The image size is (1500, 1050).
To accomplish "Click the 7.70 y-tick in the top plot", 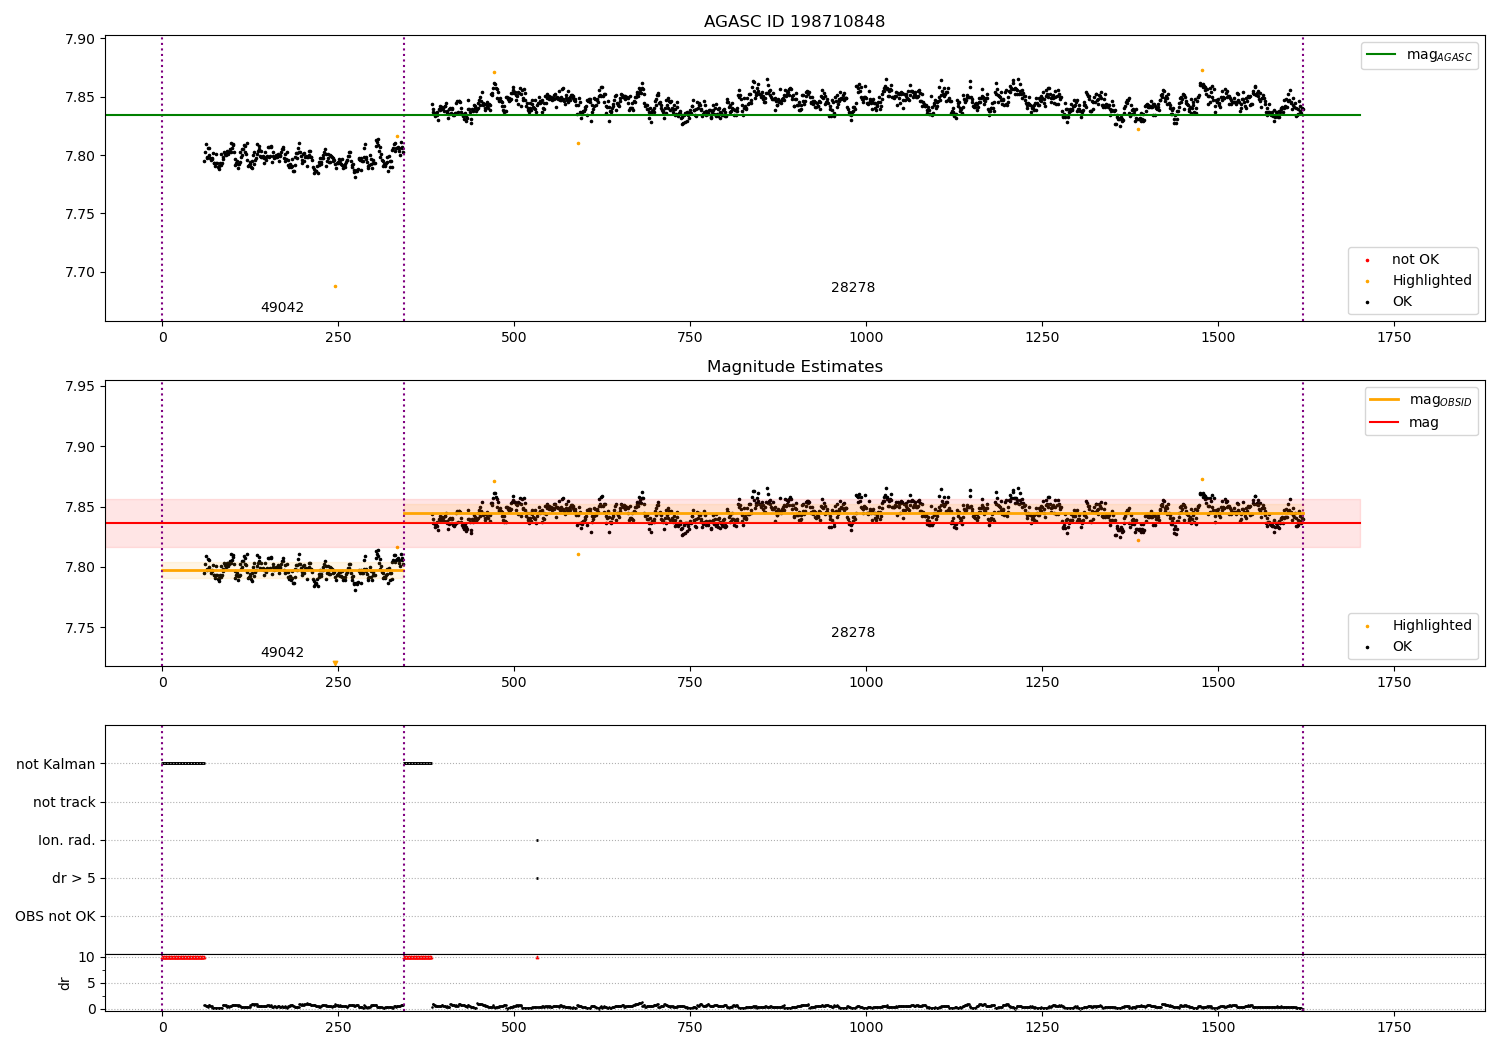I will click(x=81, y=272).
